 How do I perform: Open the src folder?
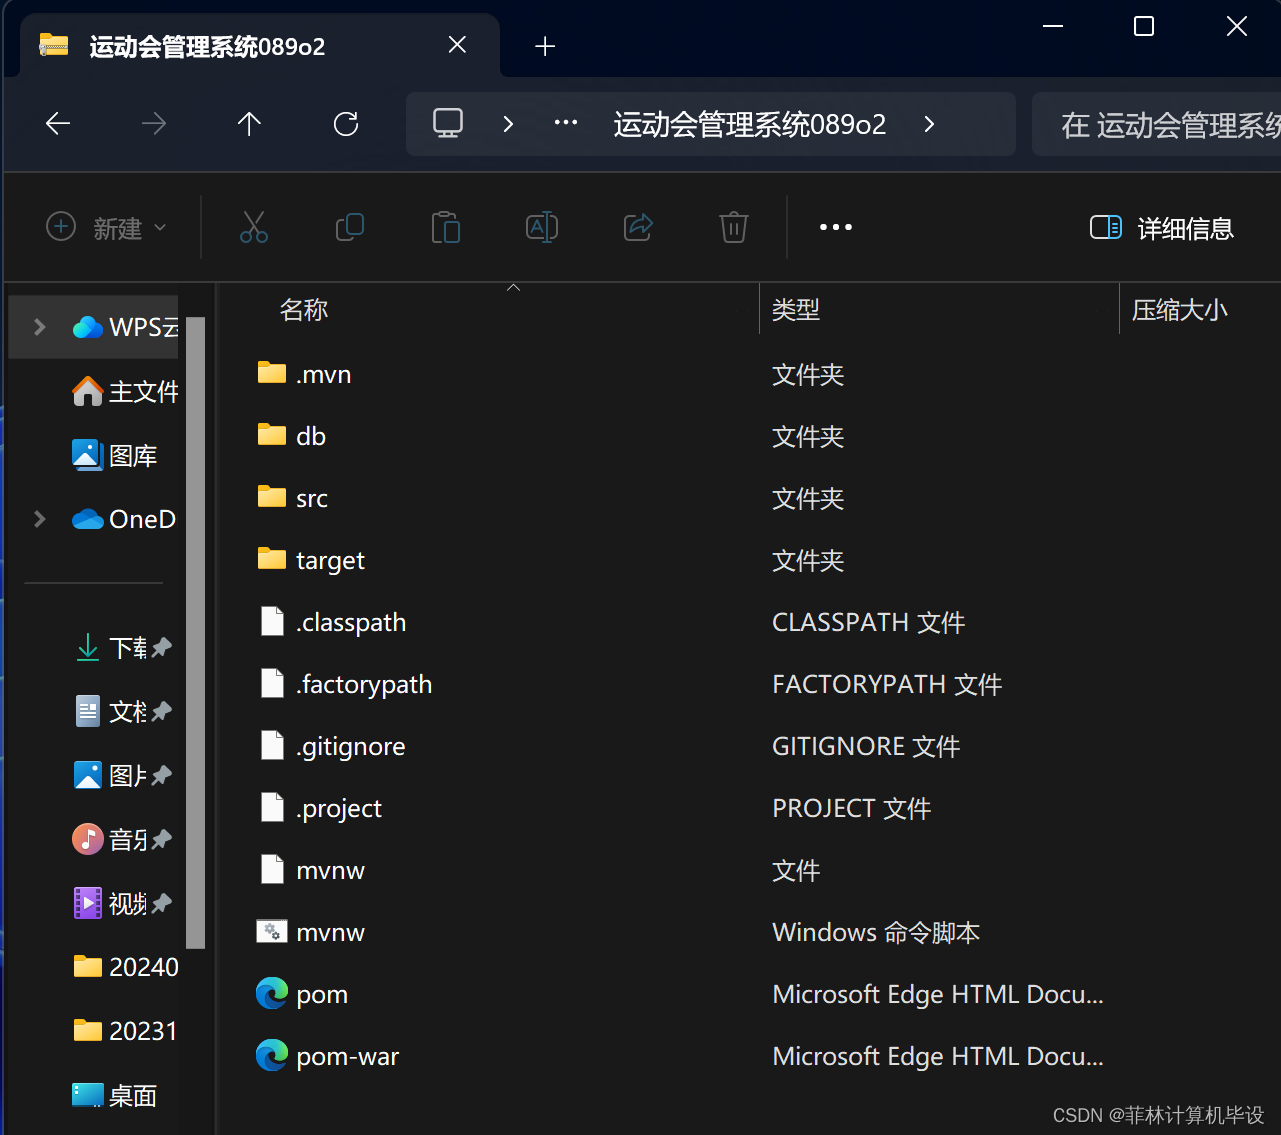(x=311, y=497)
